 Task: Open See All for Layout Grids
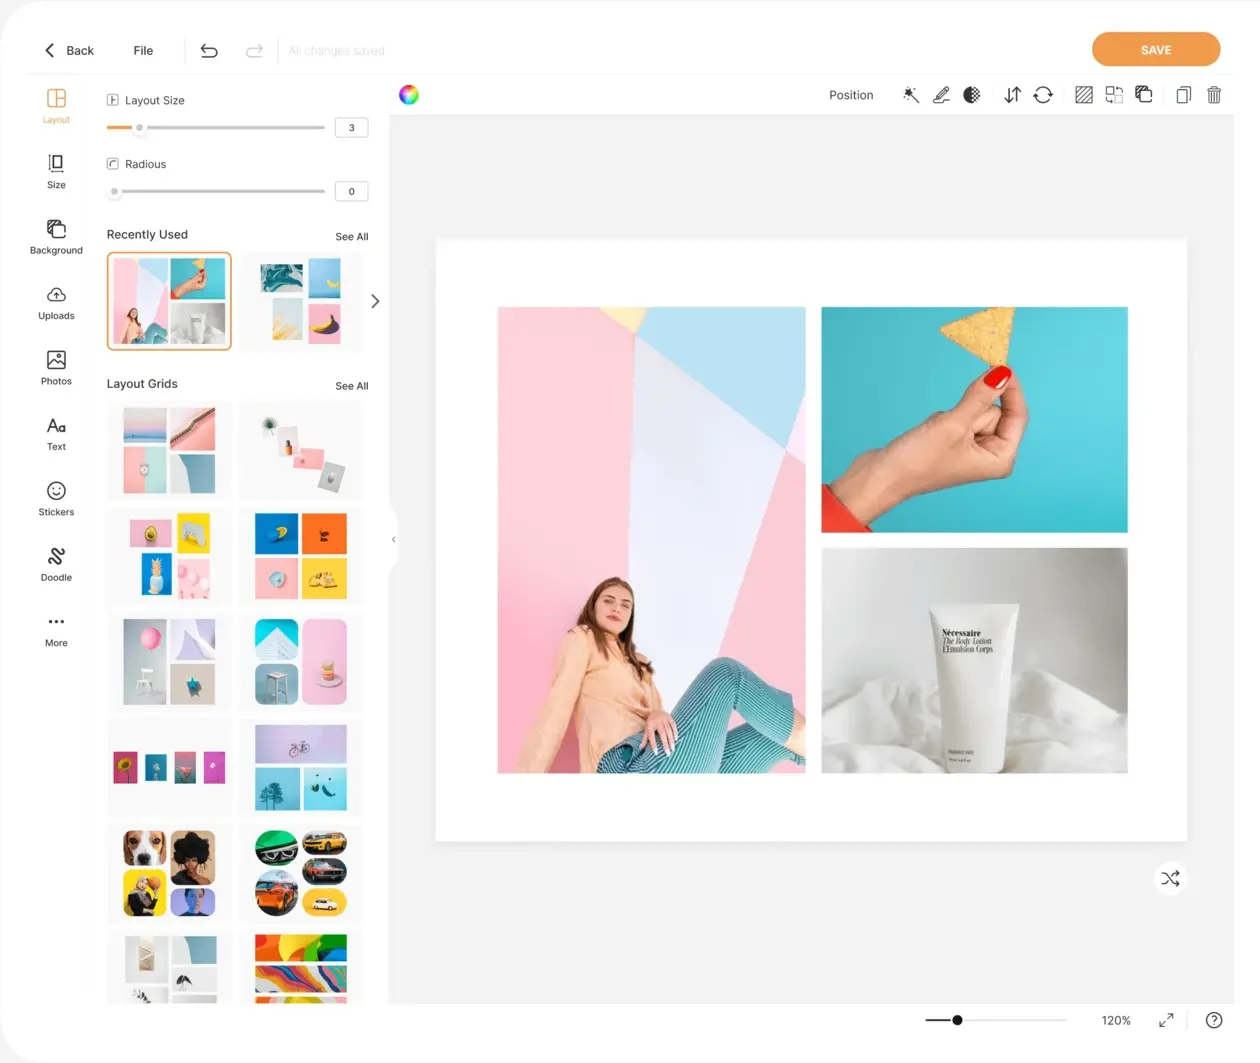pos(351,385)
